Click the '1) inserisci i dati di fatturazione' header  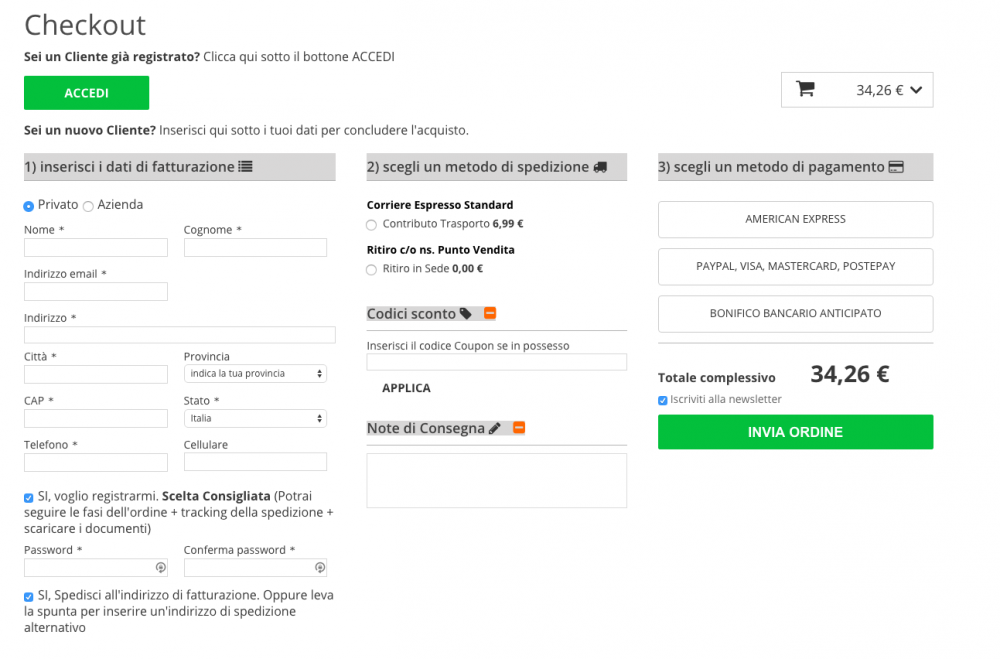point(180,167)
